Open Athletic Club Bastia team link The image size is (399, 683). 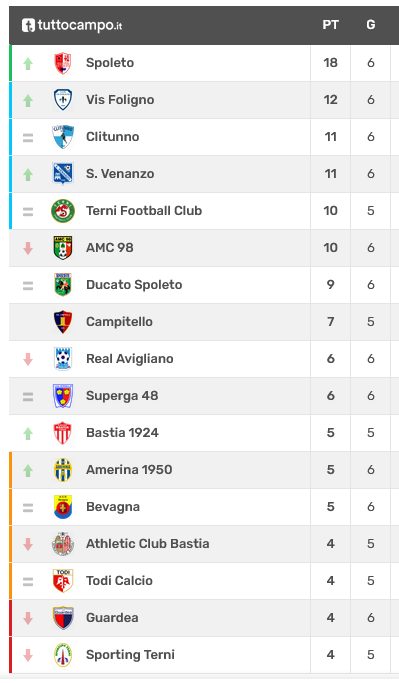[148, 544]
